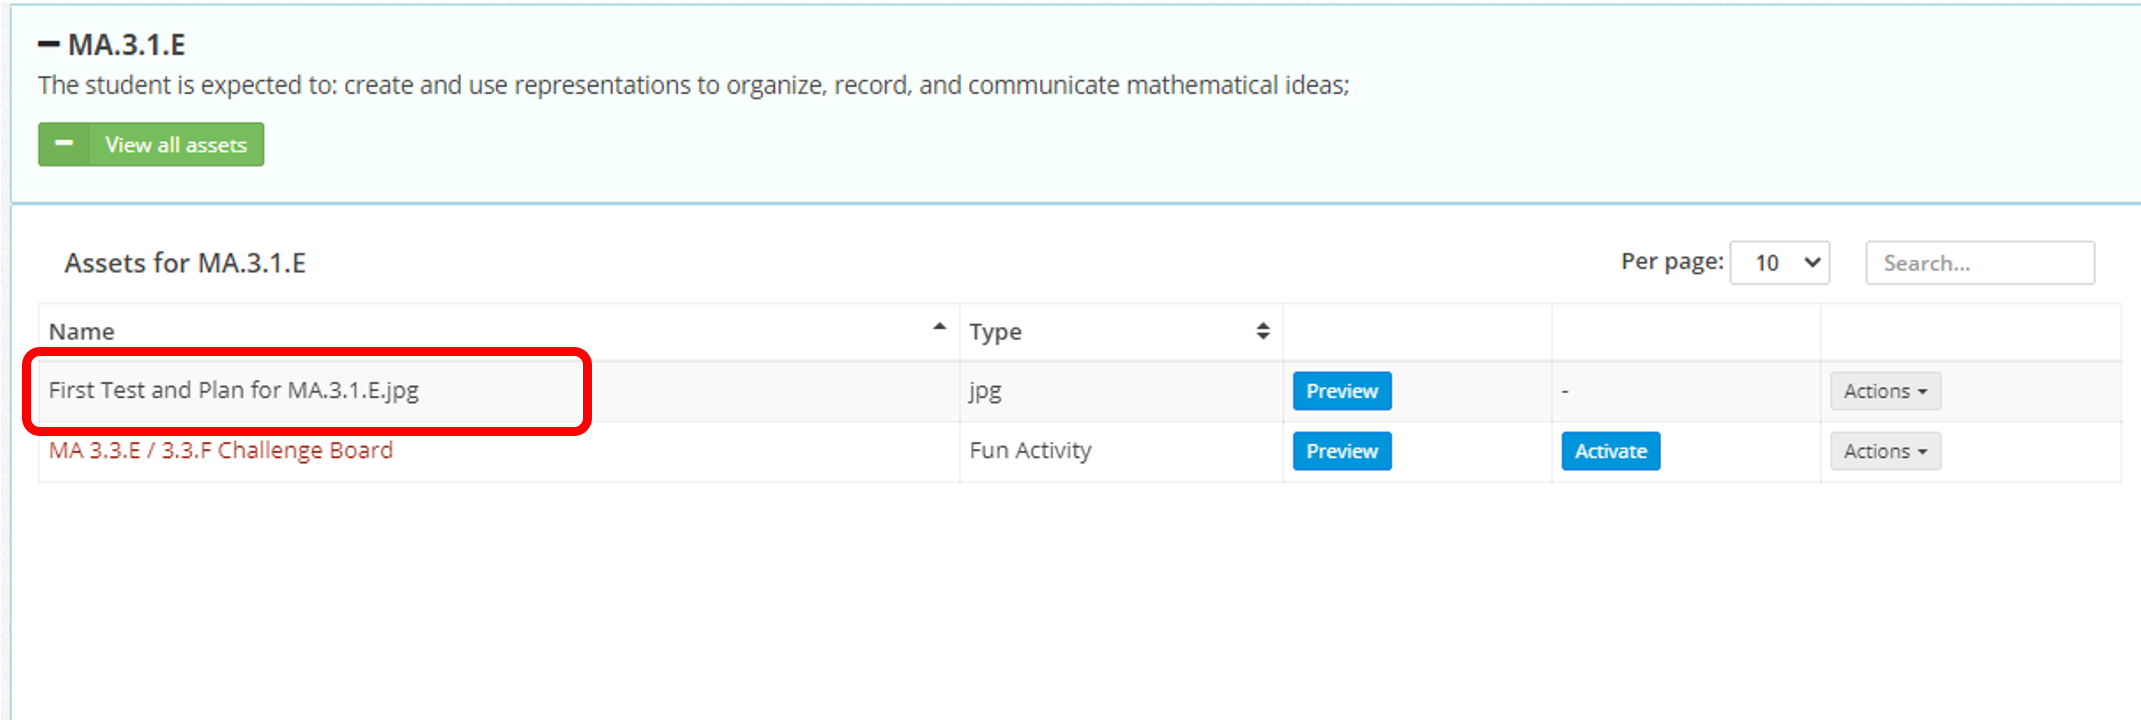The image size is (2141, 720).
Task: Click the Search input field
Action: [1978, 263]
